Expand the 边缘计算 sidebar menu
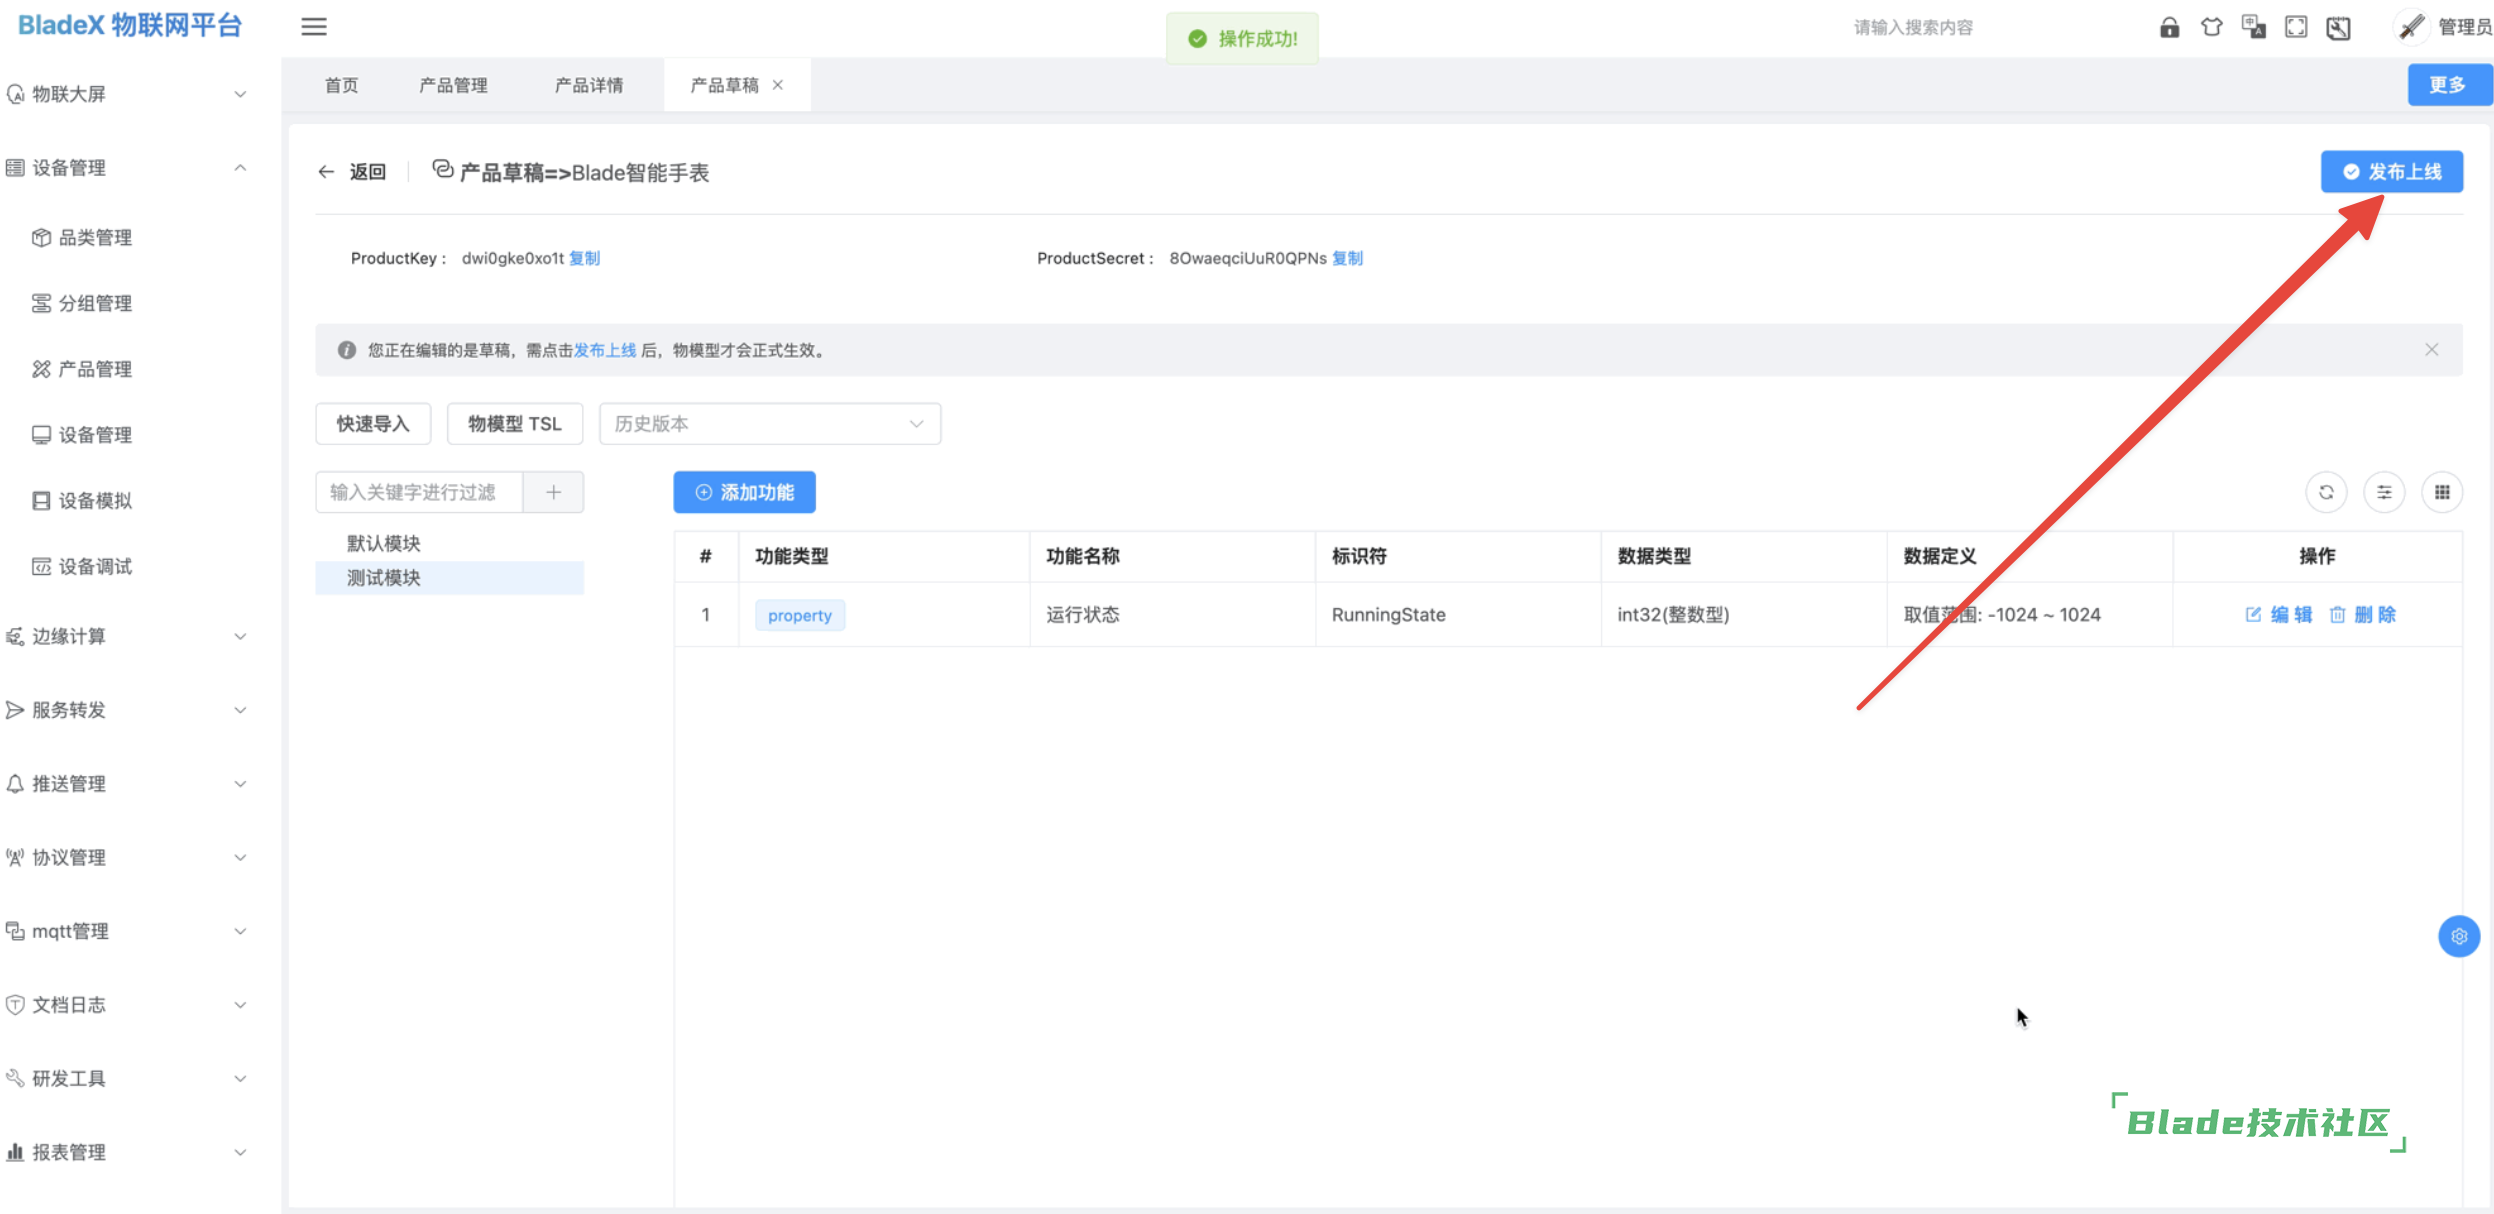Screen dimensions: 2494x1214 (125, 636)
